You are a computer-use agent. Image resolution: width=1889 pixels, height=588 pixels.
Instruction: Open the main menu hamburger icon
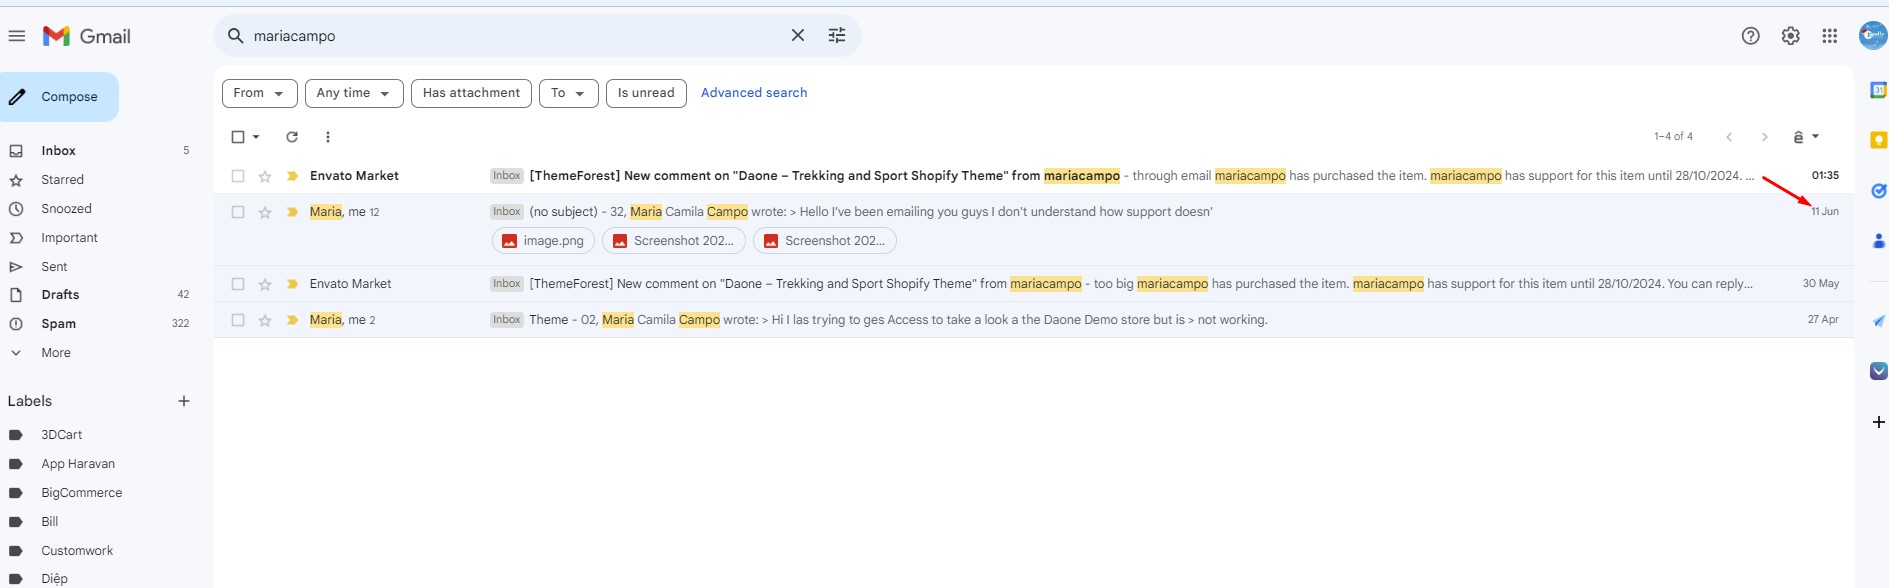click(17, 36)
